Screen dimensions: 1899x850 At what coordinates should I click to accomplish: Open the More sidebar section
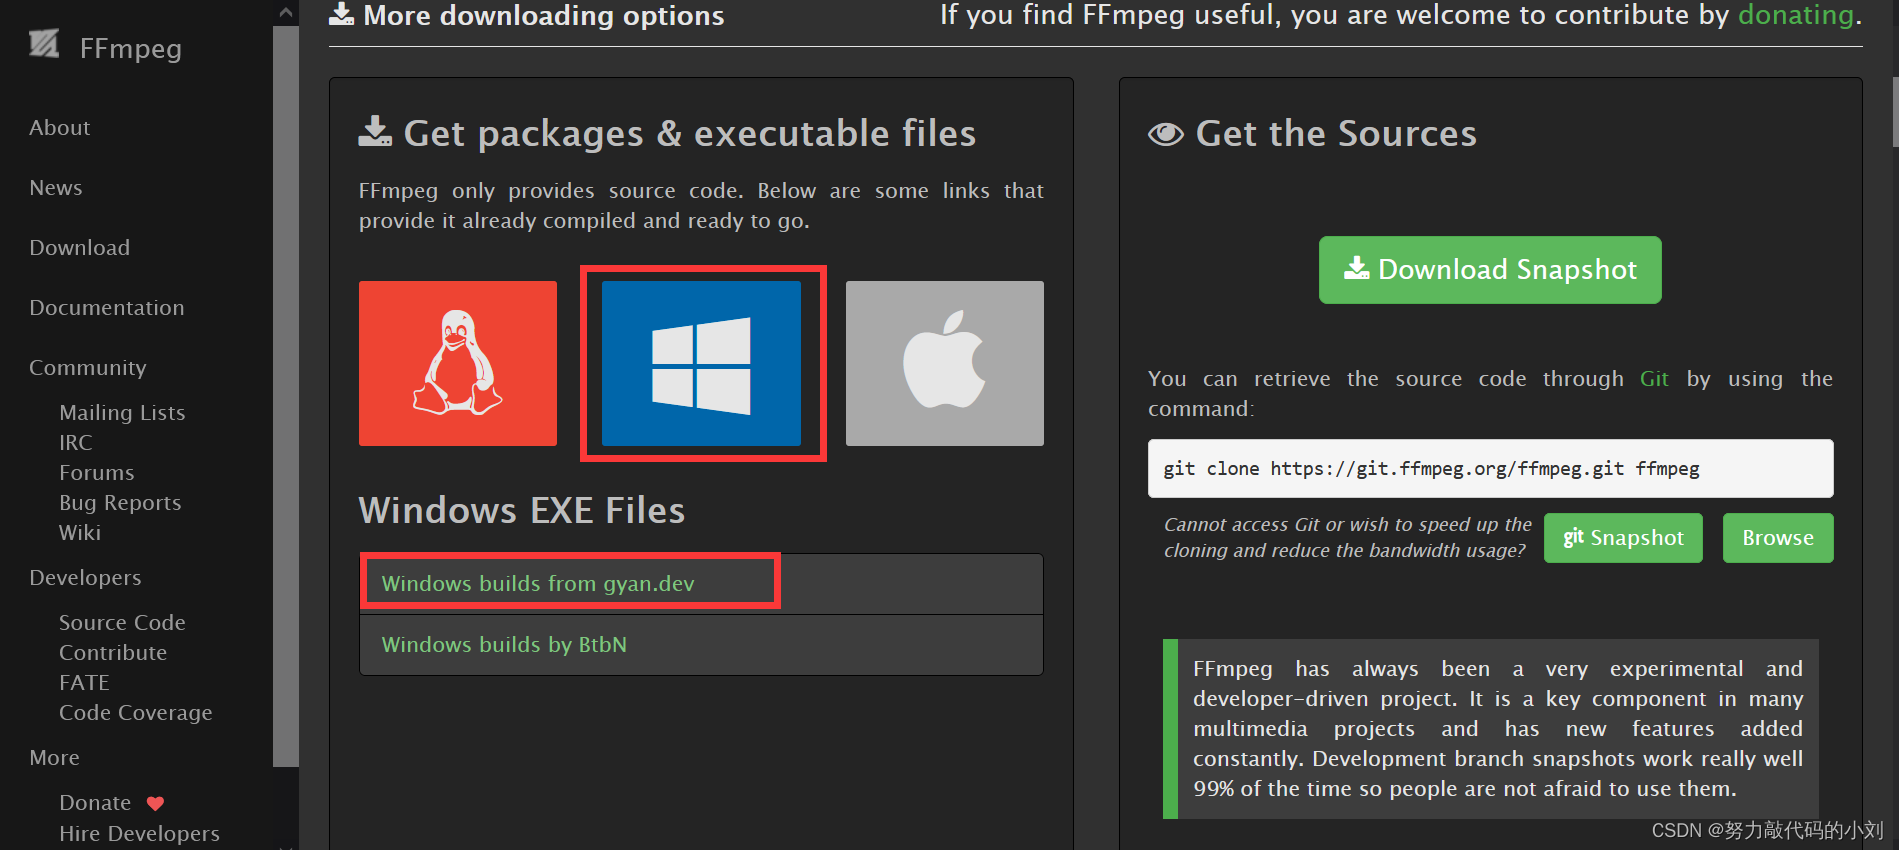coord(55,758)
